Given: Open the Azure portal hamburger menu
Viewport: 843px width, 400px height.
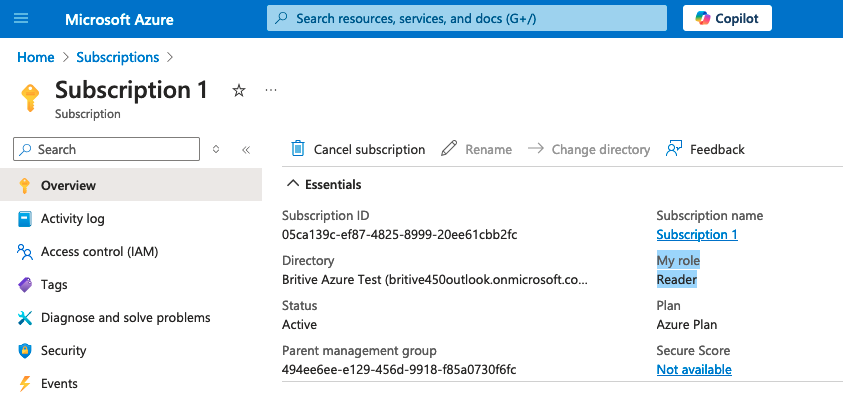Looking at the screenshot, I should coord(21,18).
